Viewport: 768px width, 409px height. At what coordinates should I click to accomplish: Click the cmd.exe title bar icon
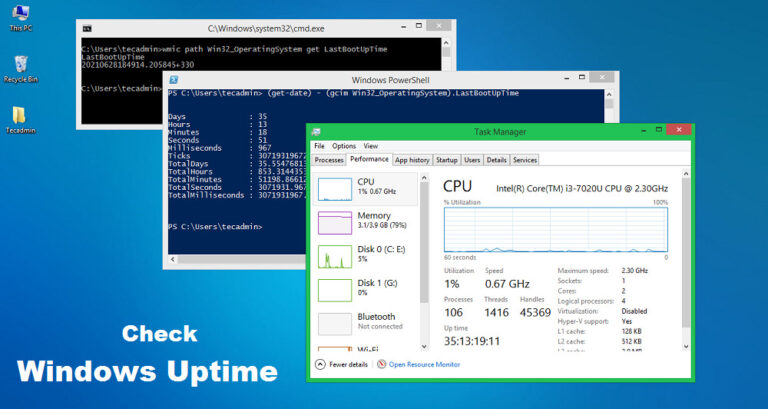pyautogui.click(x=88, y=29)
